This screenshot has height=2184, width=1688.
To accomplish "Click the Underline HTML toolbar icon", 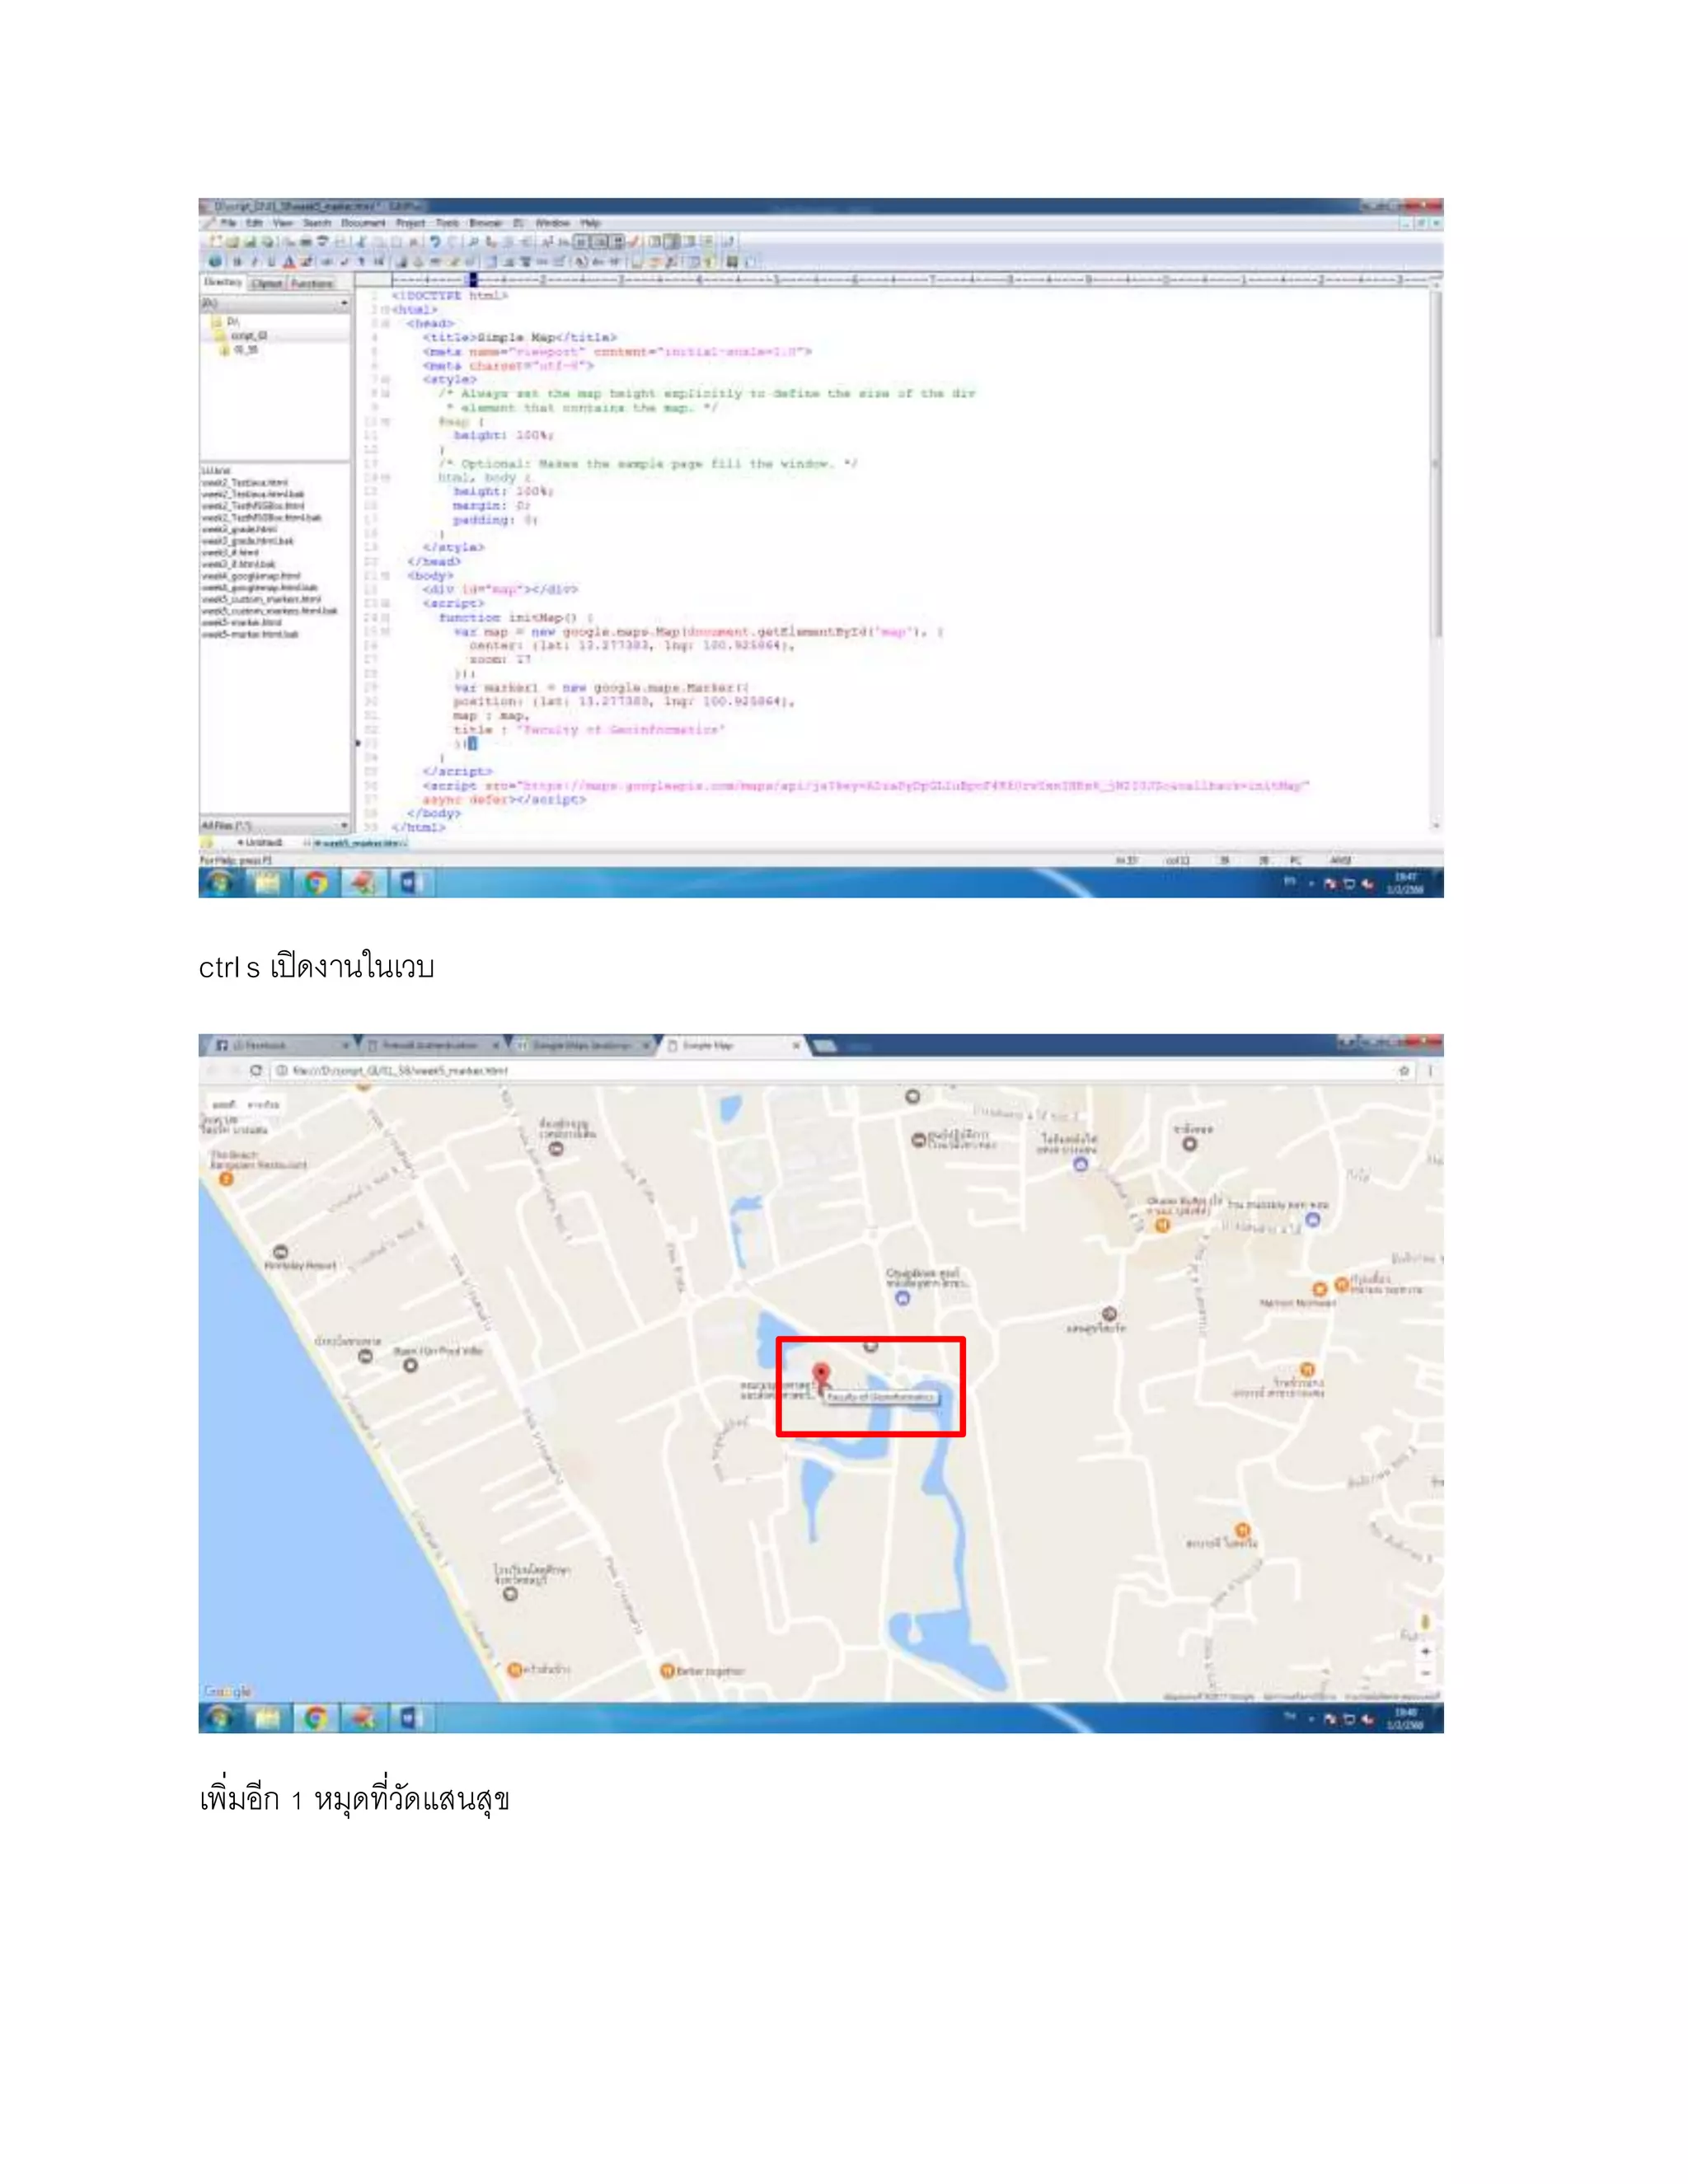I will (x=271, y=262).
